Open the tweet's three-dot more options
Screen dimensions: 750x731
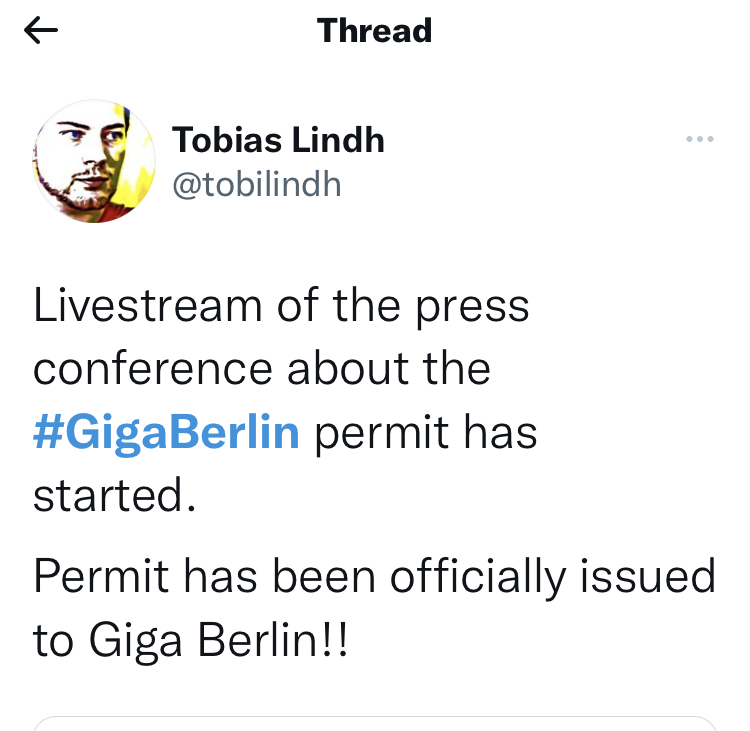tap(700, 140)
